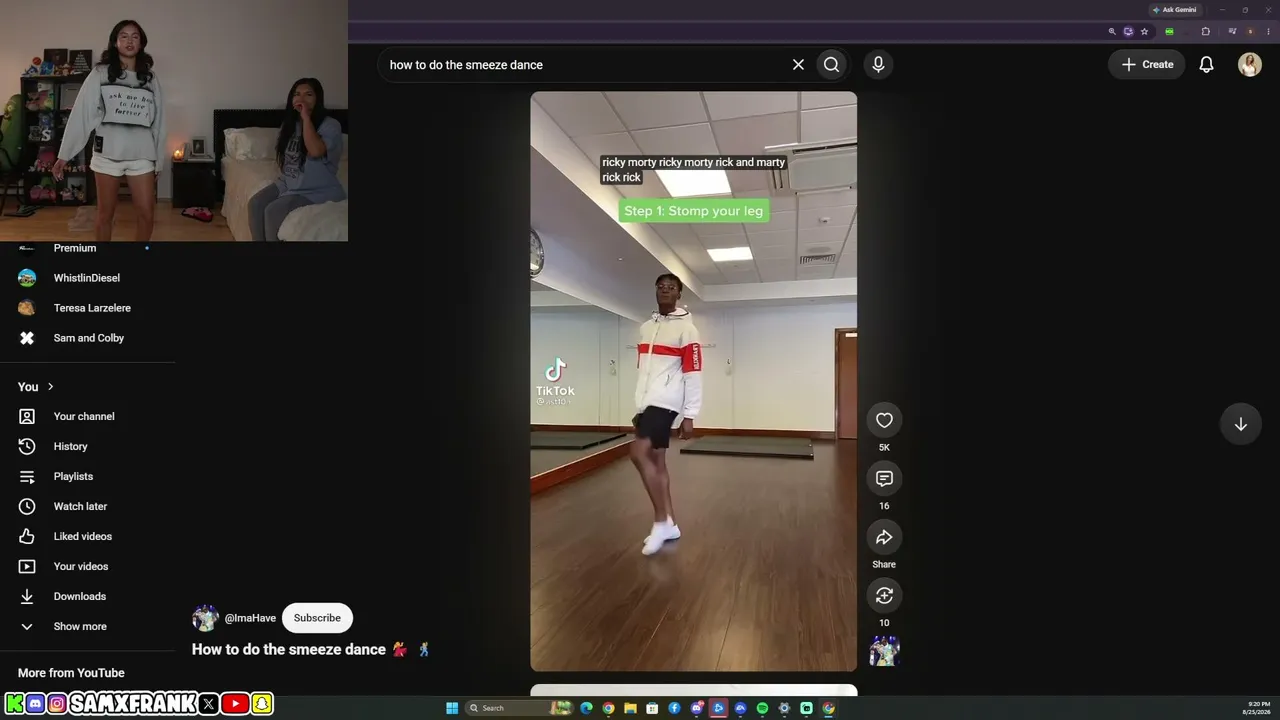Expand Show more in sidebar
This screenshot has width=1280, height=720.
pyautogui.click(x=80, y=627)
